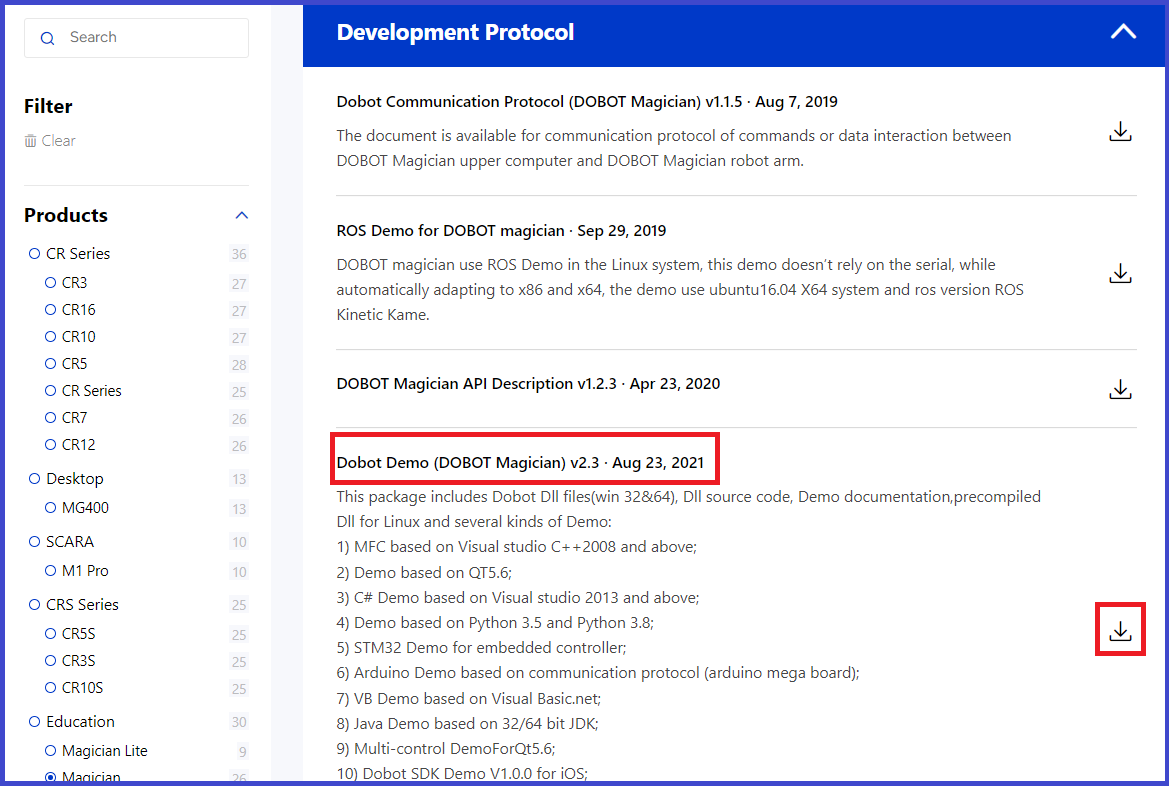Click the trash icon next to Clear

pos(29,140)
